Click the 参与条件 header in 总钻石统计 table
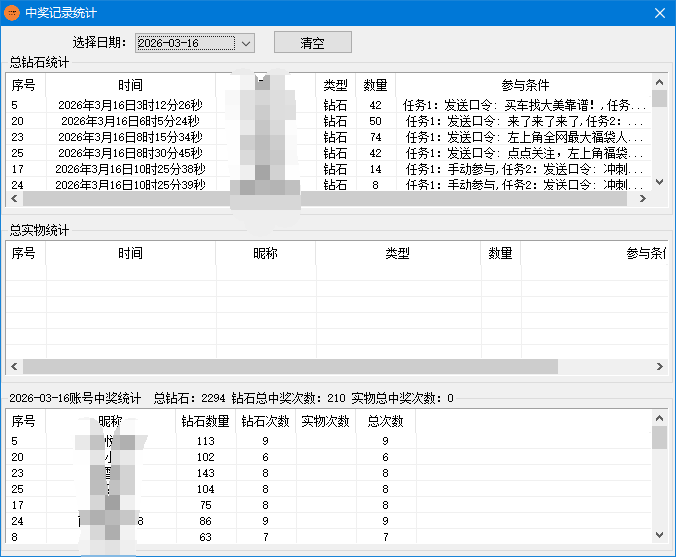Image resolution: width=676 pixels, height=557 pixels. [x=524, y=85]
